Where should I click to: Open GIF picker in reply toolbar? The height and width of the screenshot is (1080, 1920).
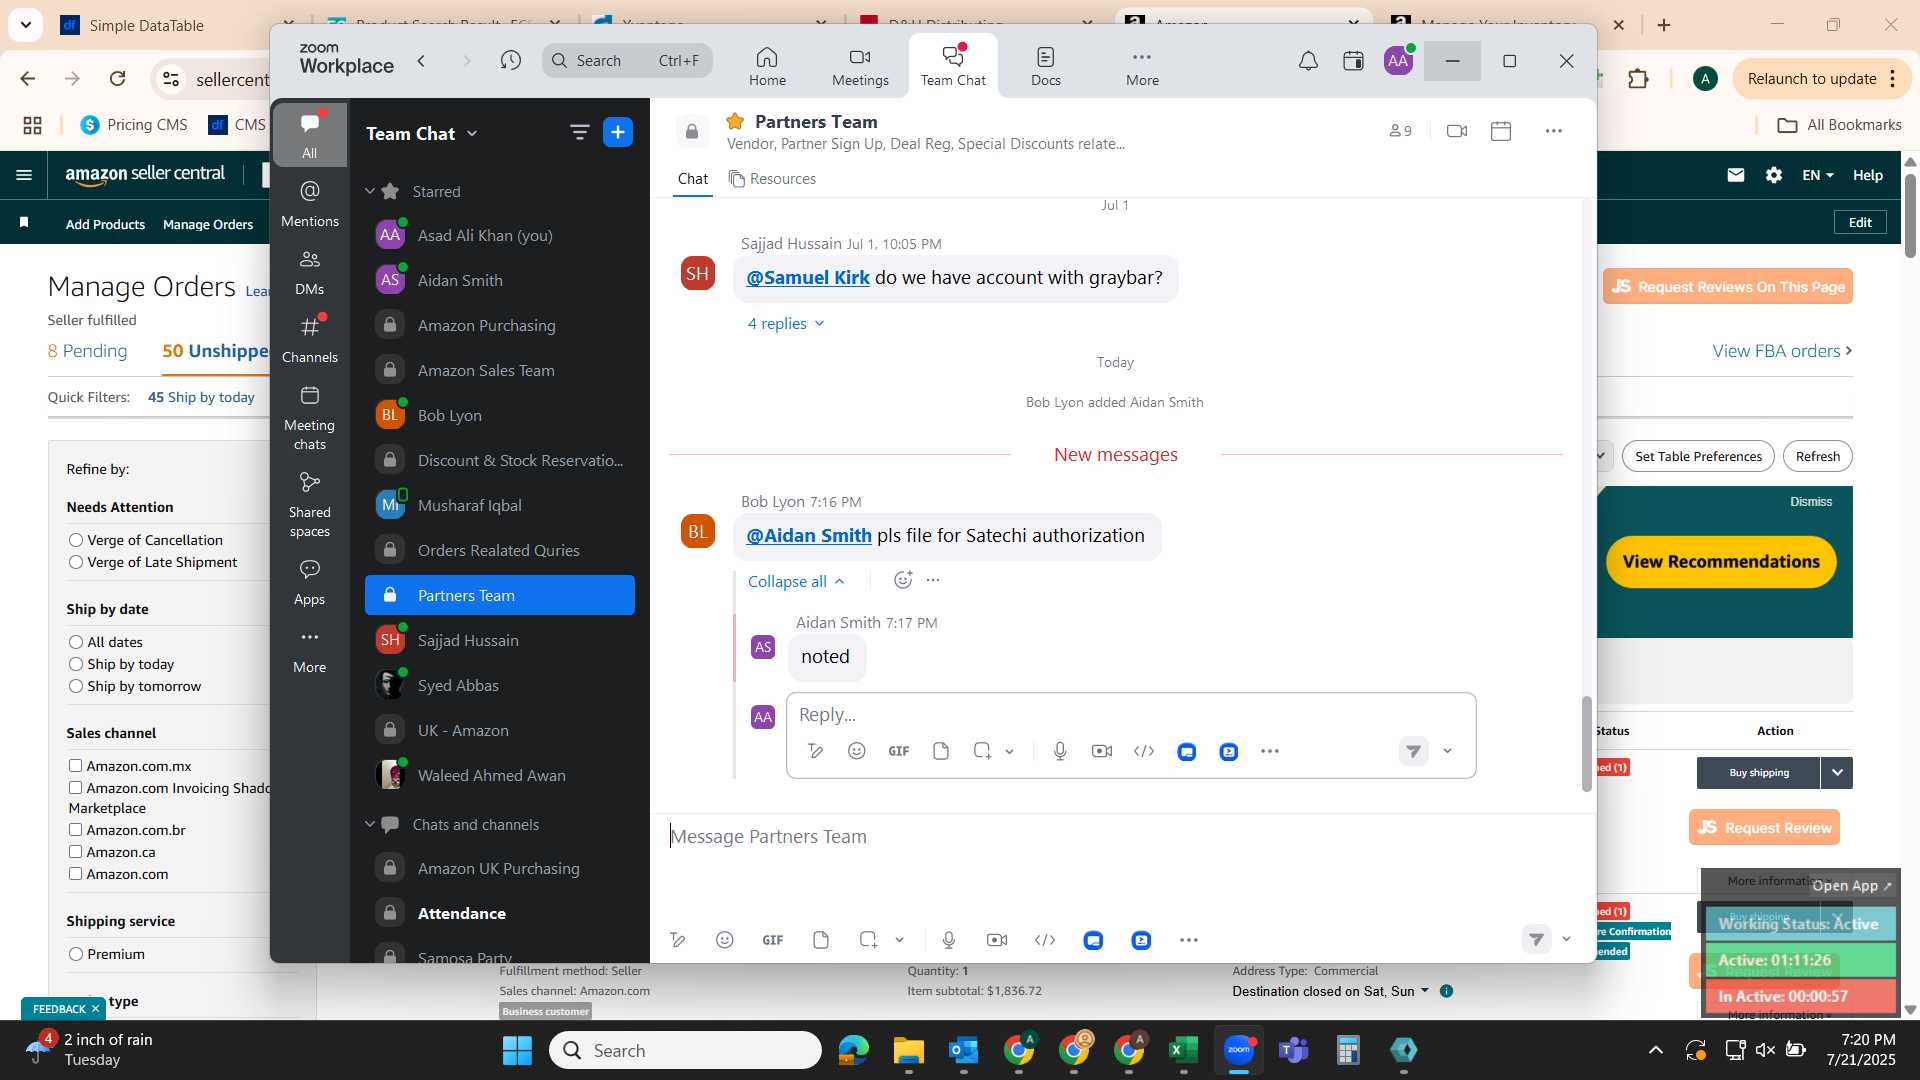pos(899,751)
